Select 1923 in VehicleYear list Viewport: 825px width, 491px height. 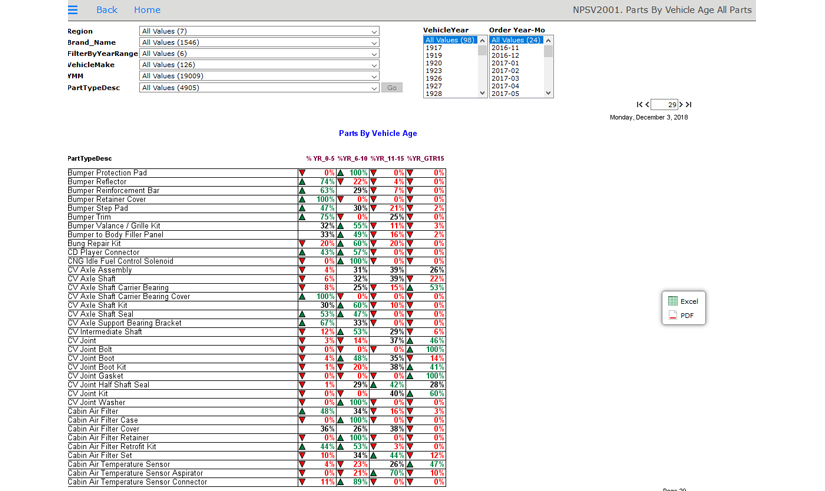450,71
